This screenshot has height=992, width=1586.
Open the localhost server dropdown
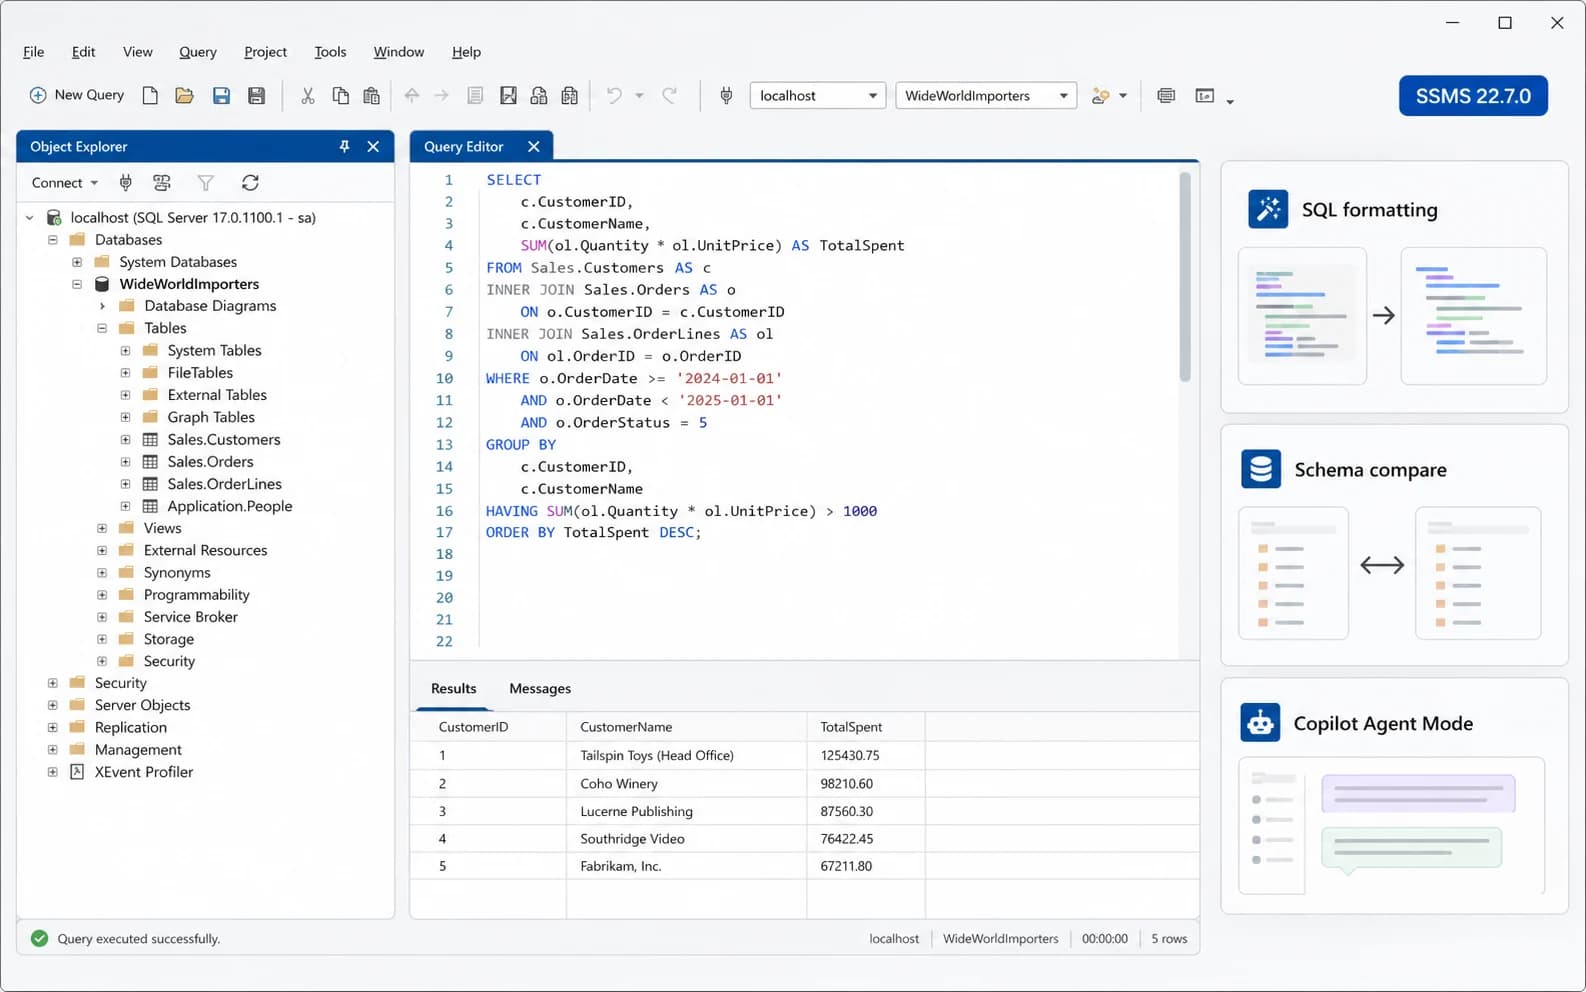[818, 95]
